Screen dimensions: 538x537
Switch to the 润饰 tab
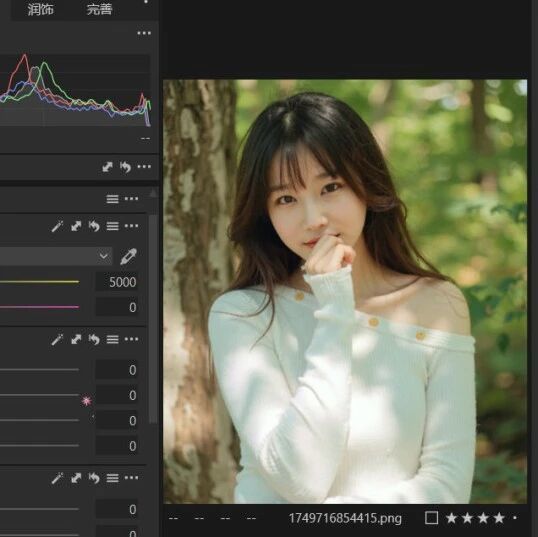coord(40,9)
